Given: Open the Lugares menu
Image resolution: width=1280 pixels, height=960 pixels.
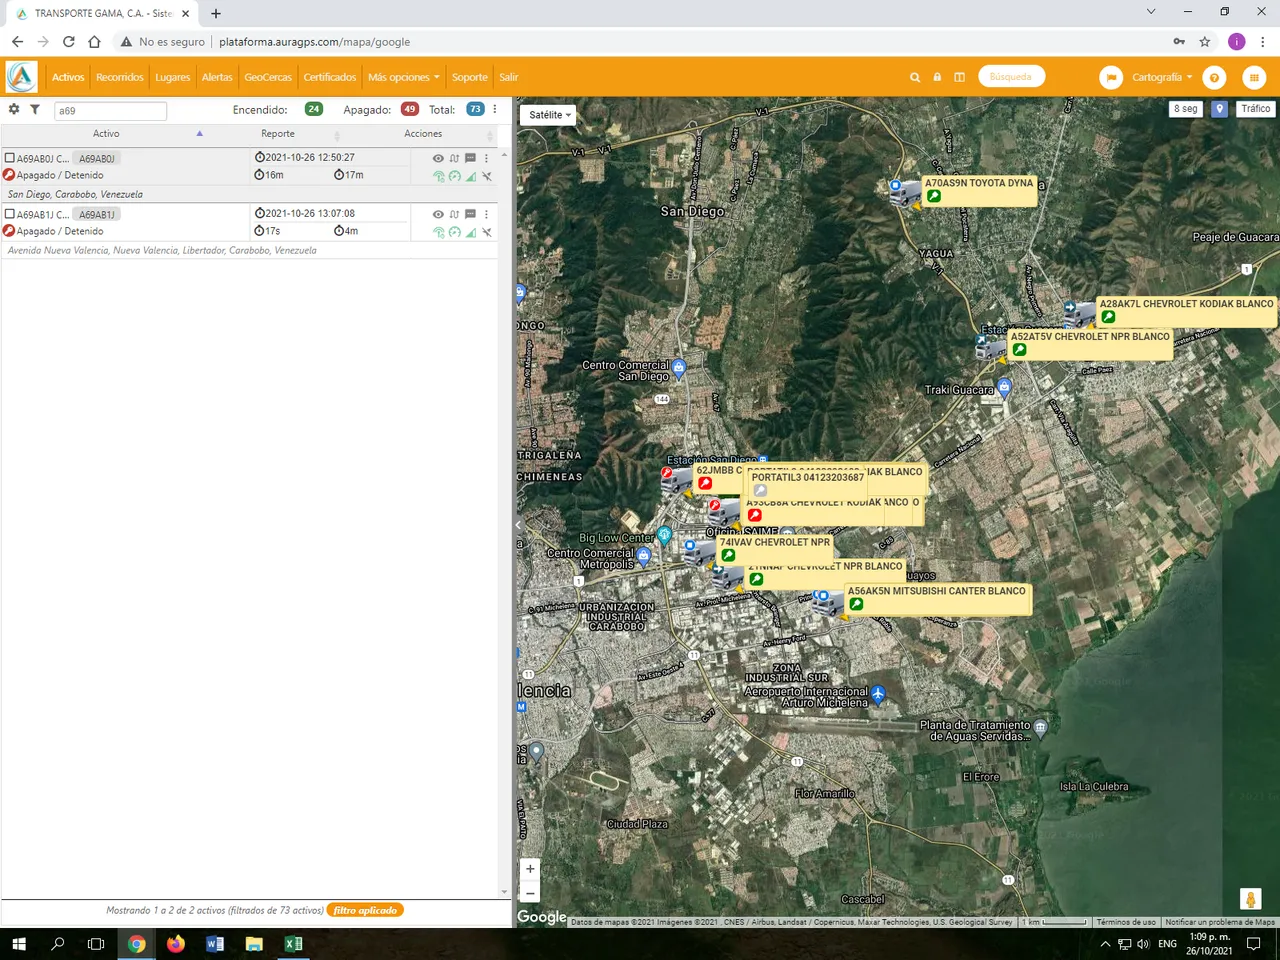Looking at the screenshot, I should [172, 77].
